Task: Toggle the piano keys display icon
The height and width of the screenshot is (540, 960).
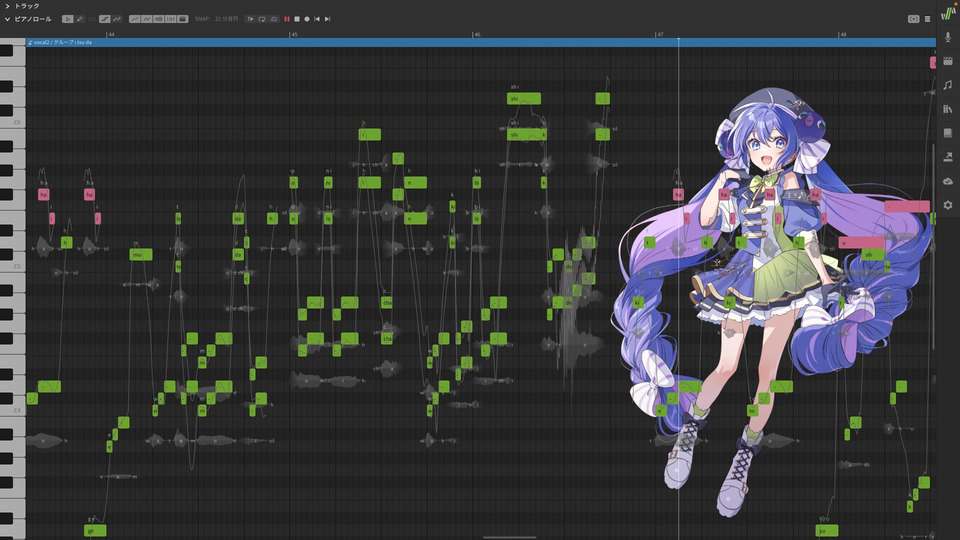Action: coord(182,19)
